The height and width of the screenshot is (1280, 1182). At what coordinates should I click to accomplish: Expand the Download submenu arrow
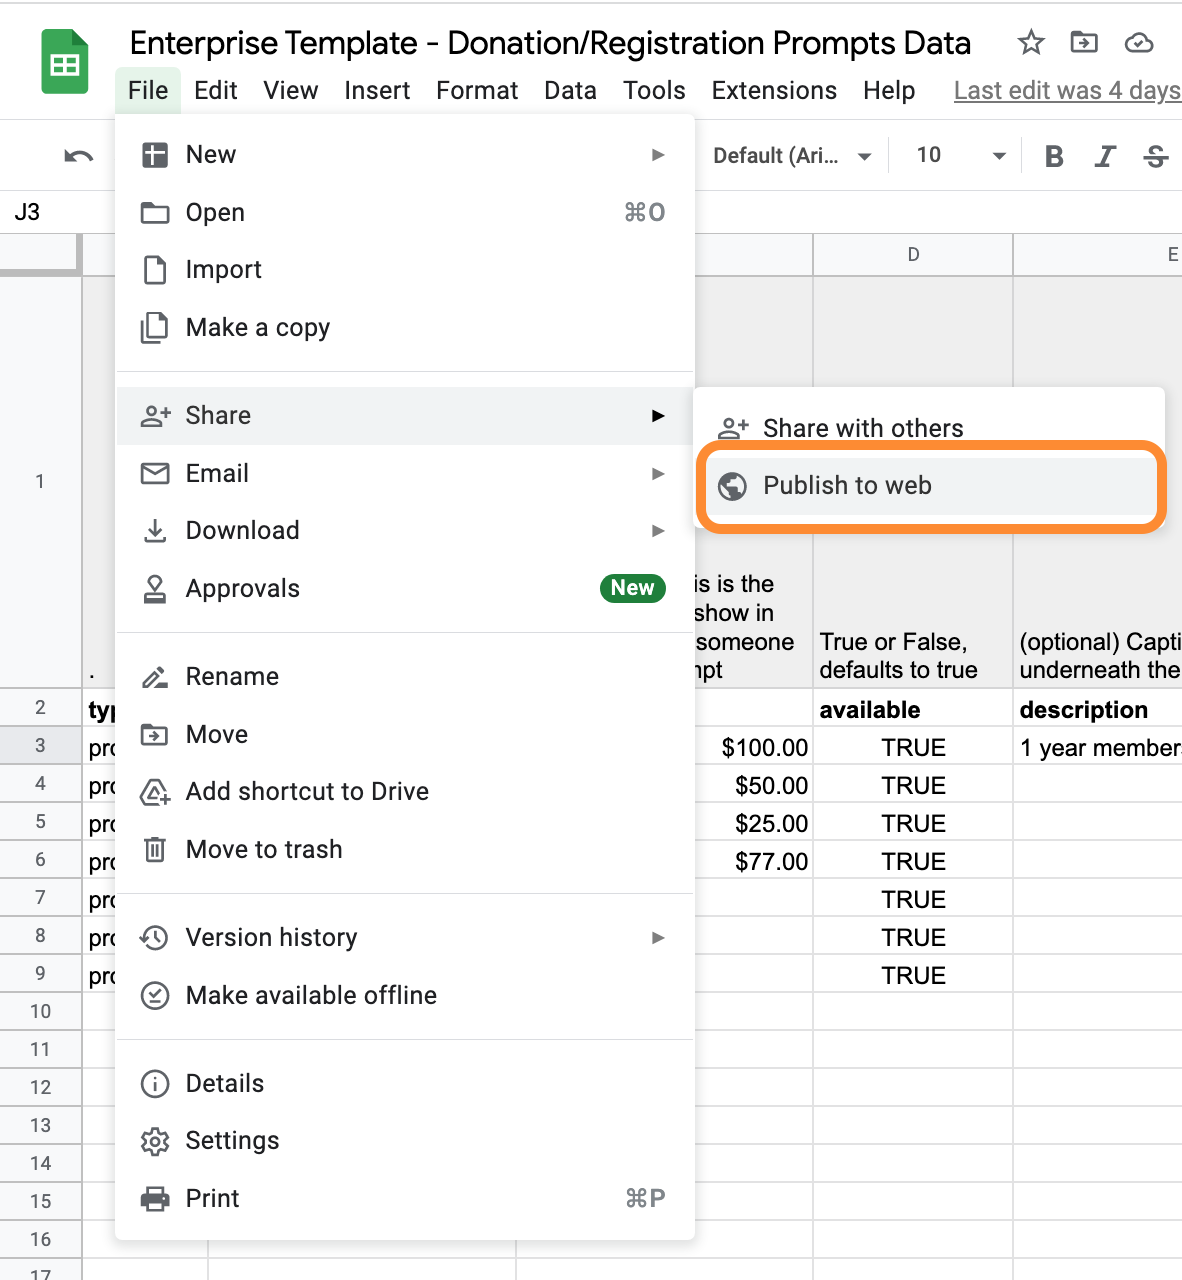coord(658,531)
